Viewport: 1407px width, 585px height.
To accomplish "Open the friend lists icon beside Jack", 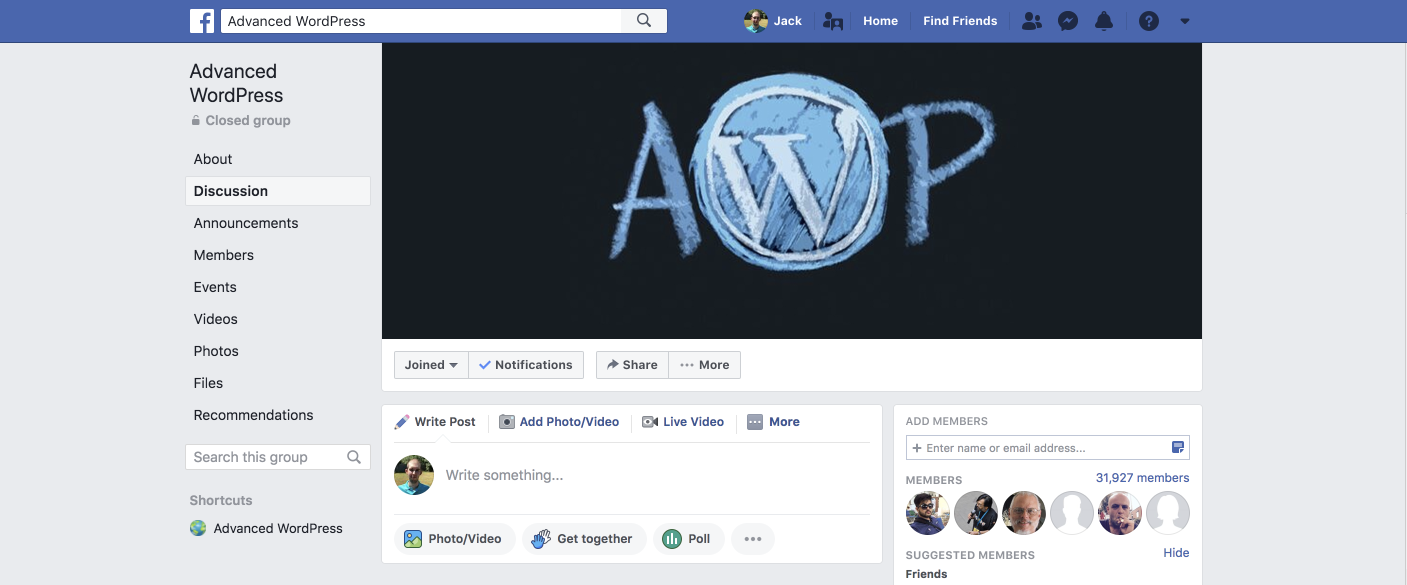I will tap(833, 21).
